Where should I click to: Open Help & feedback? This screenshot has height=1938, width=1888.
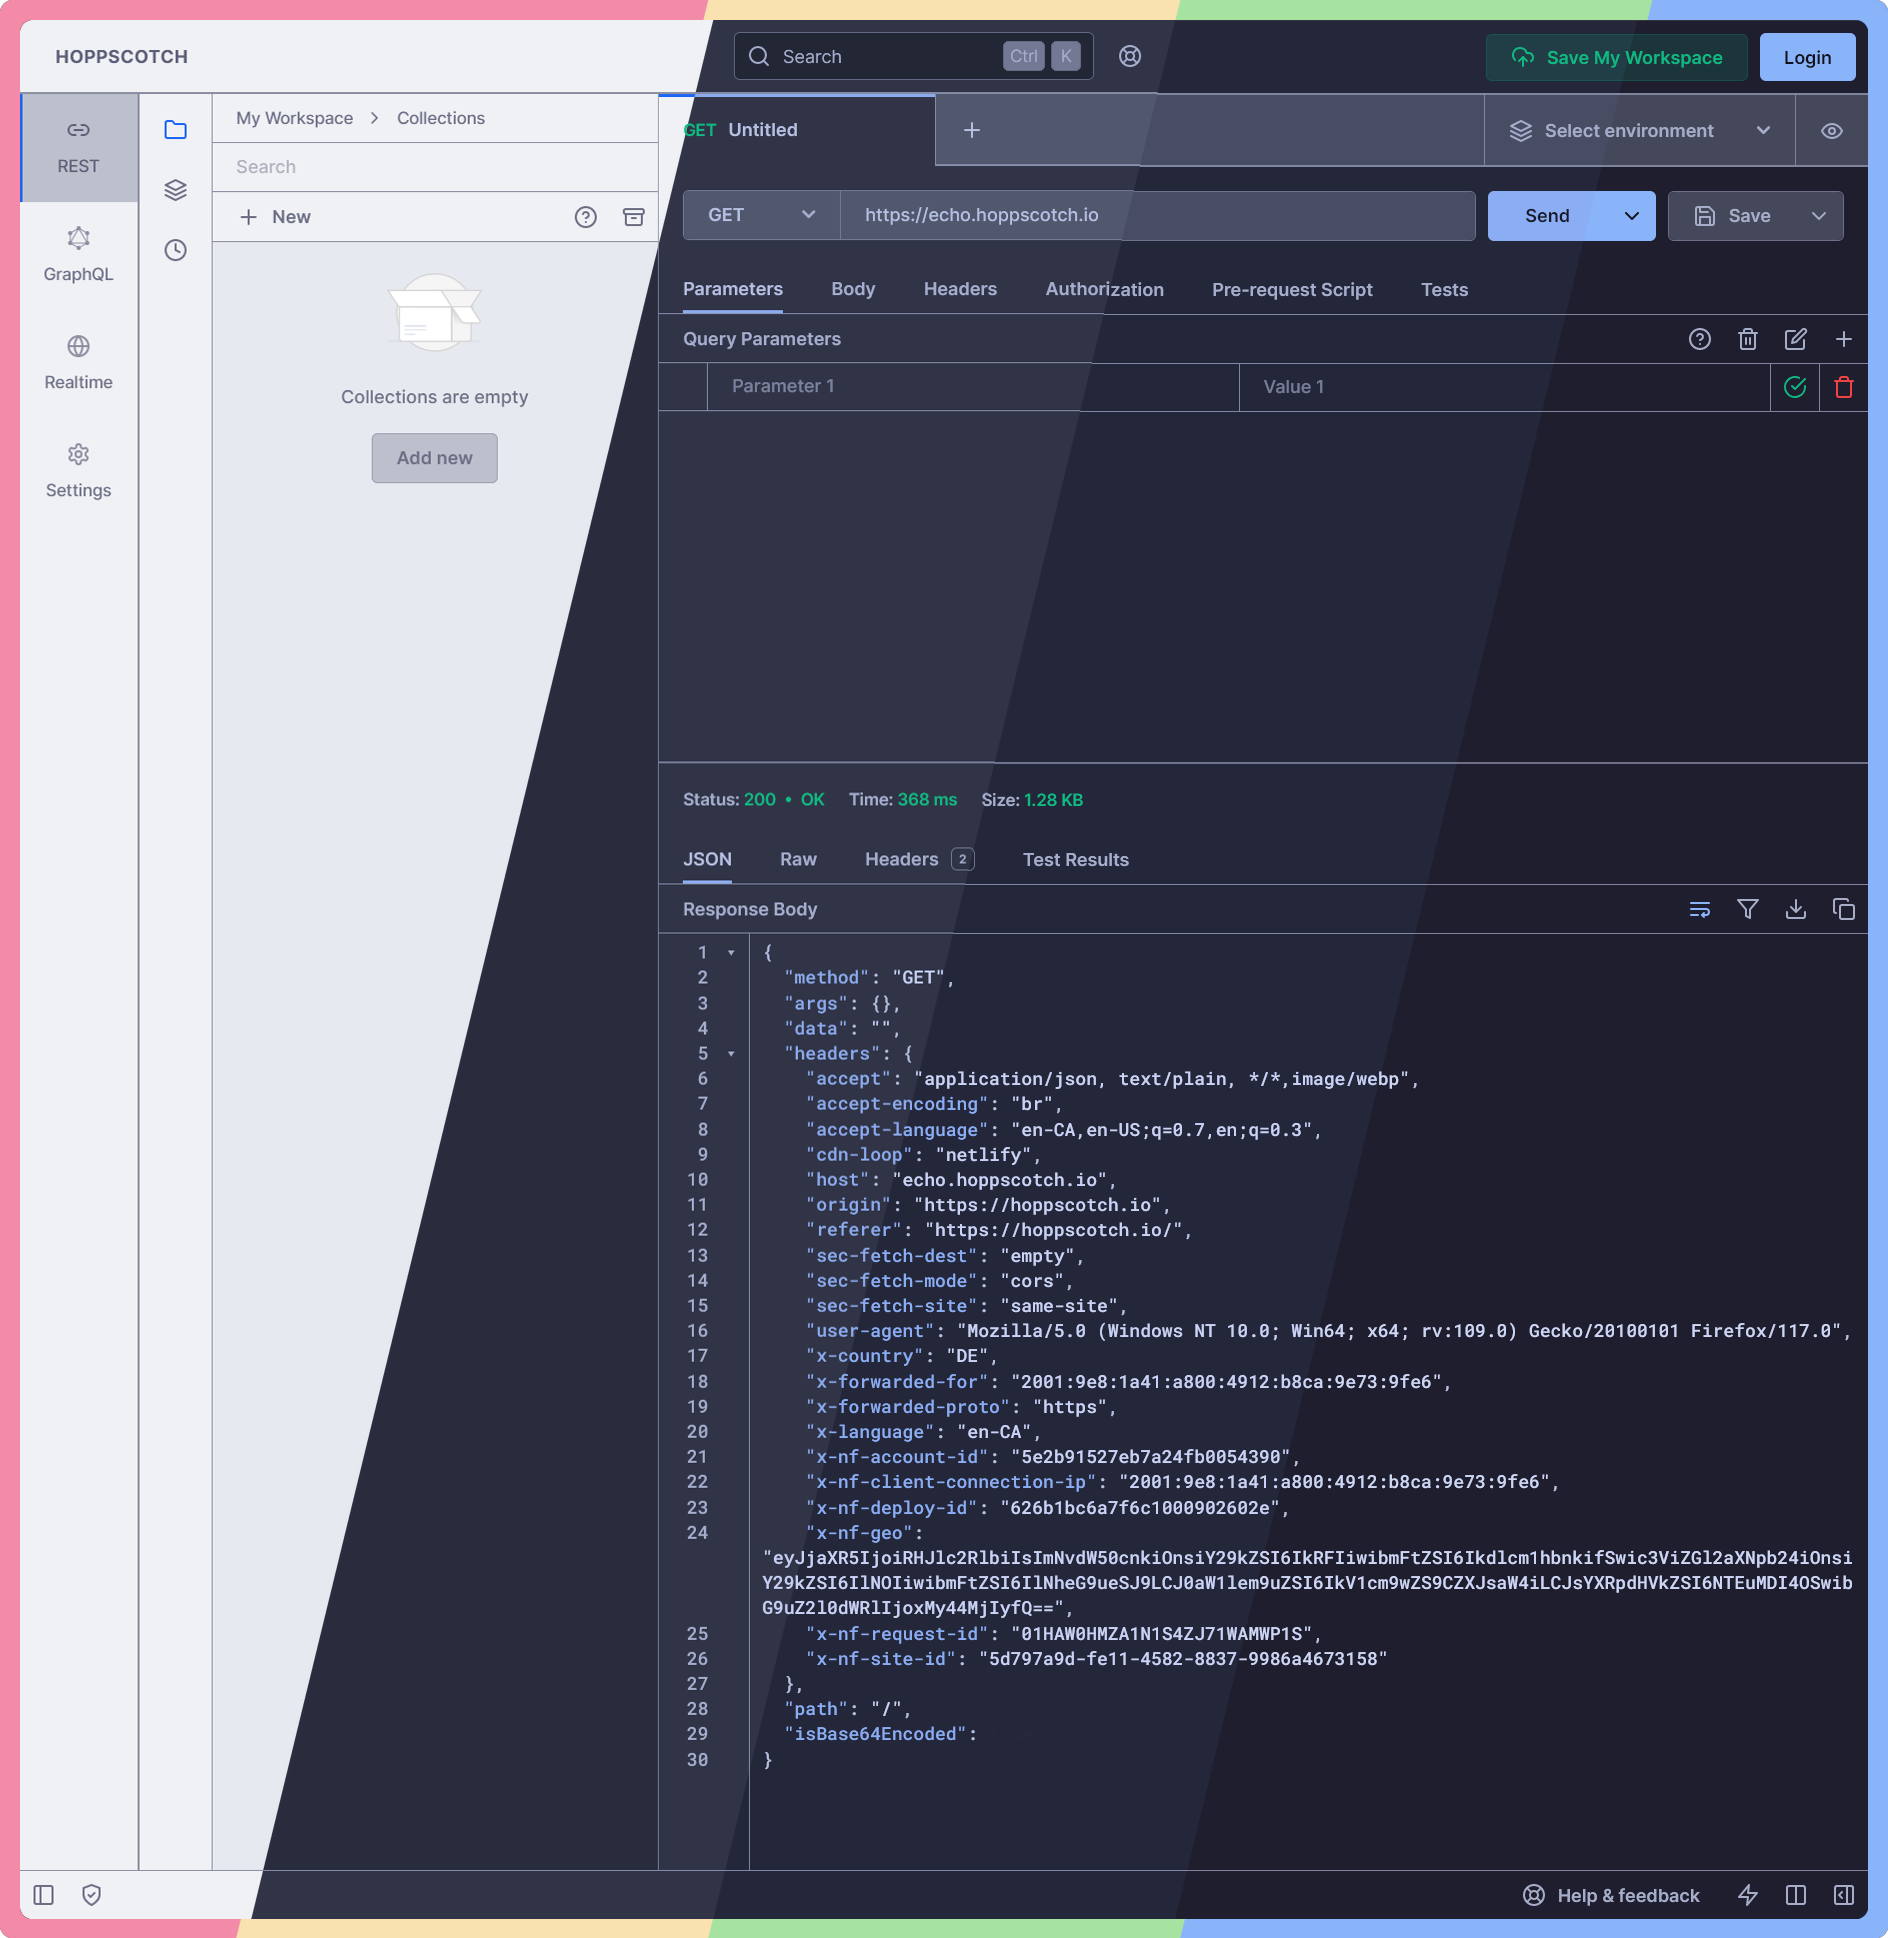1611,1895
